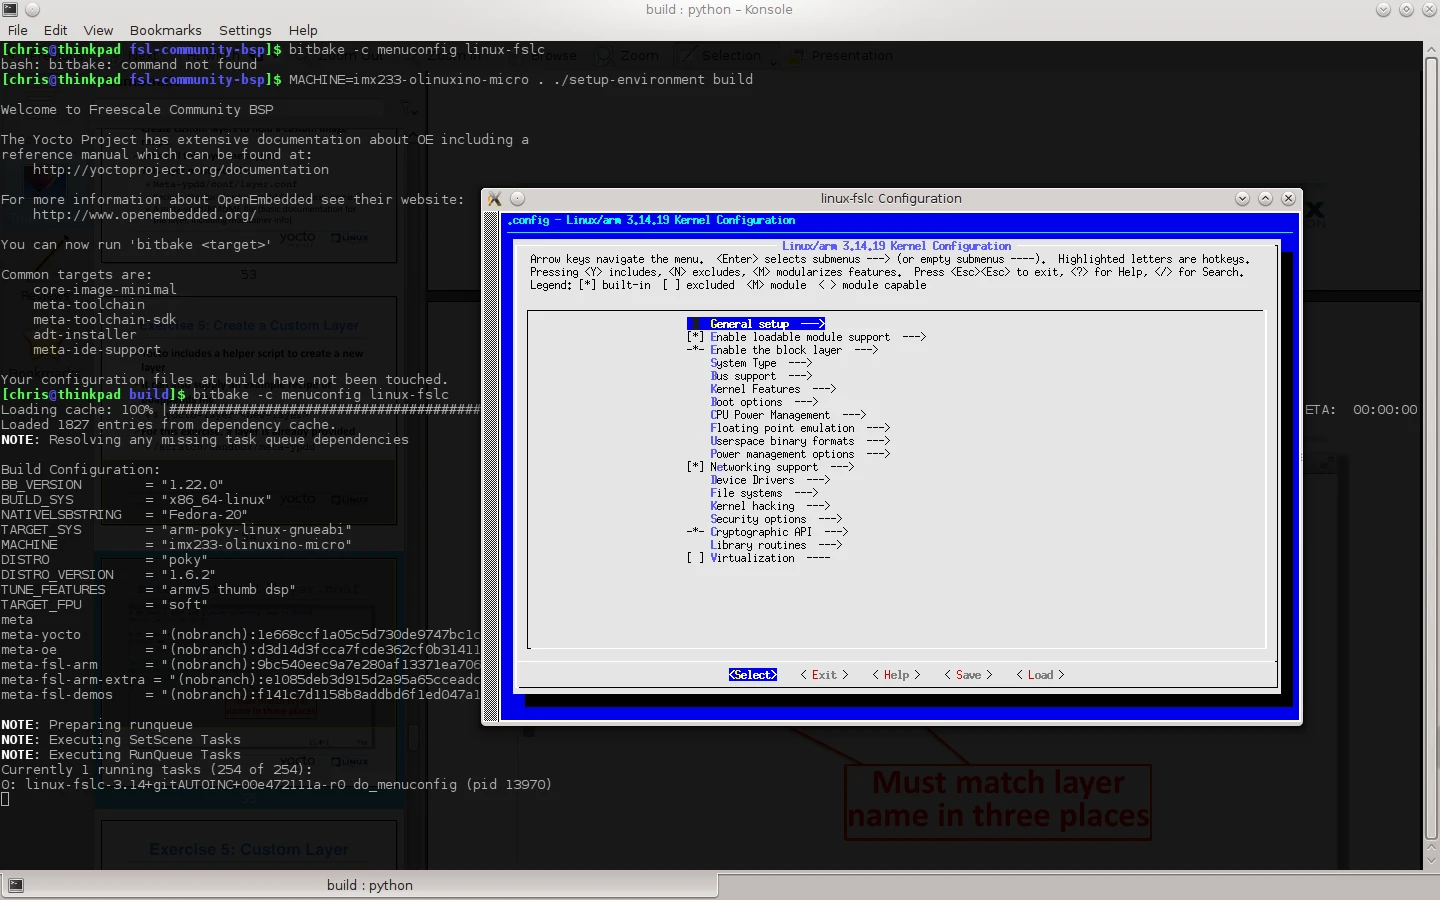This screenshot has width=1440, height=900.
Task: Click the circle button next to X icon in Configuration window
Action: (x=517, y=199)
